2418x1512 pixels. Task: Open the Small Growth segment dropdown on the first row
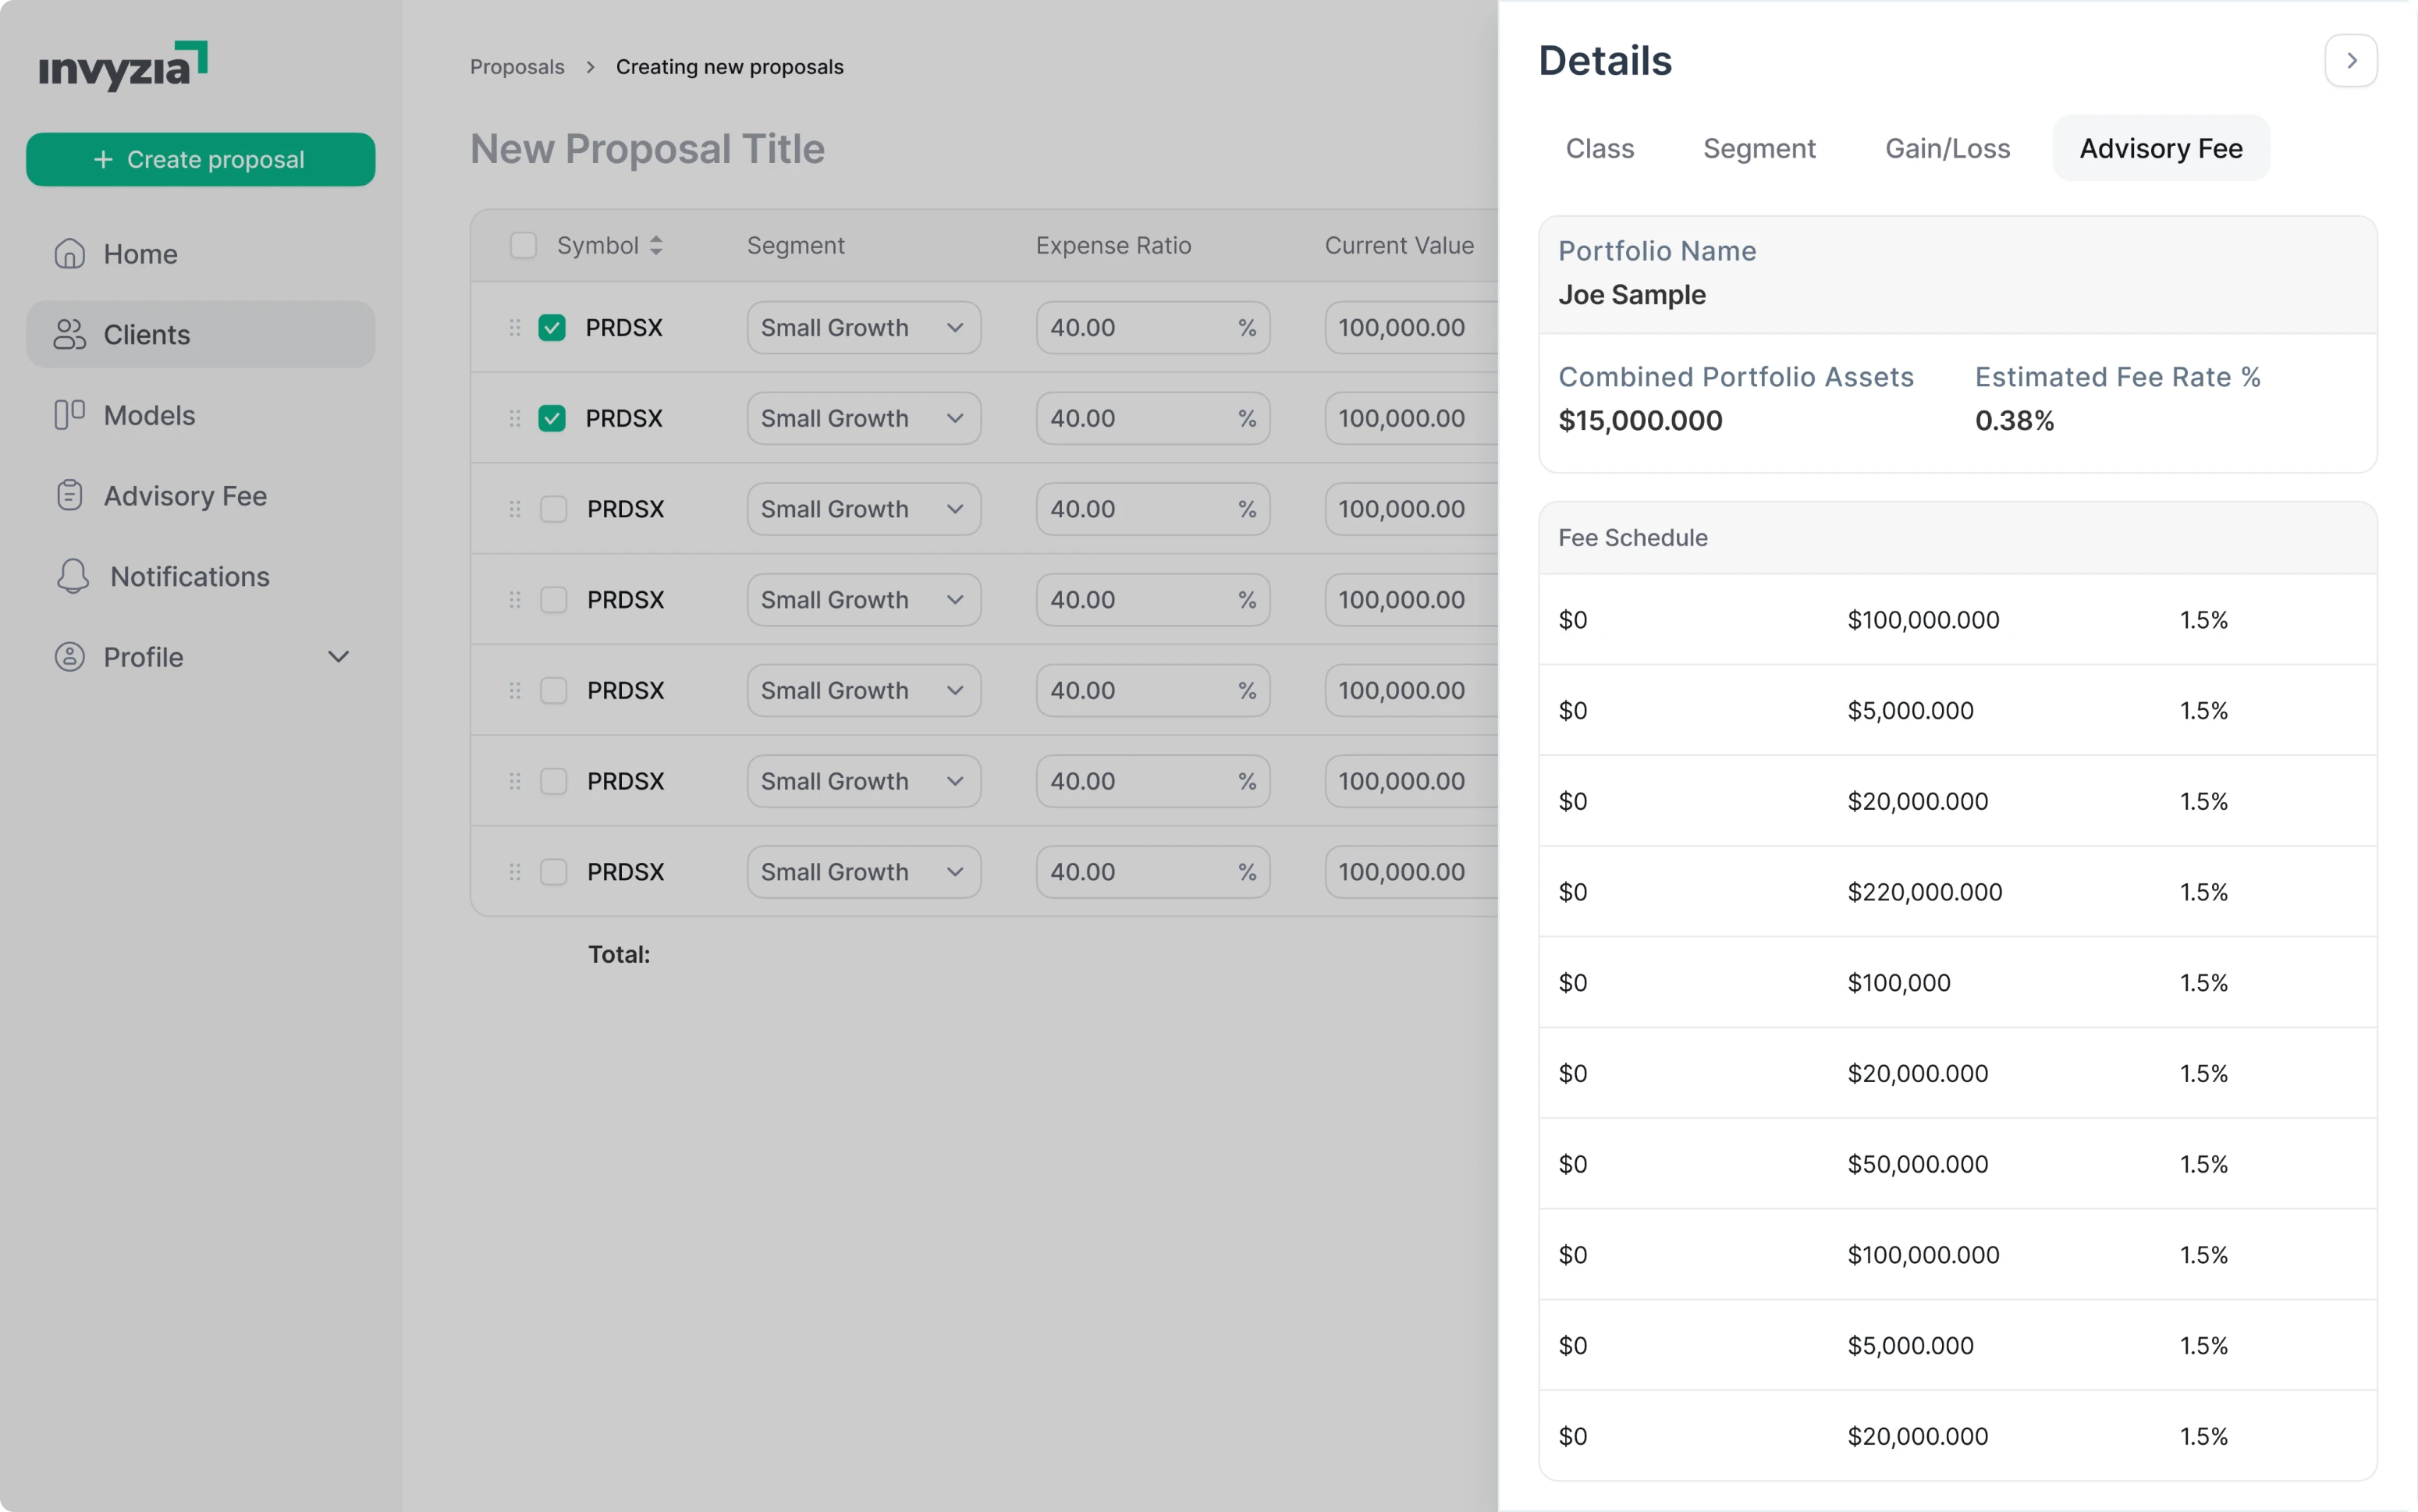pos(863,327)
